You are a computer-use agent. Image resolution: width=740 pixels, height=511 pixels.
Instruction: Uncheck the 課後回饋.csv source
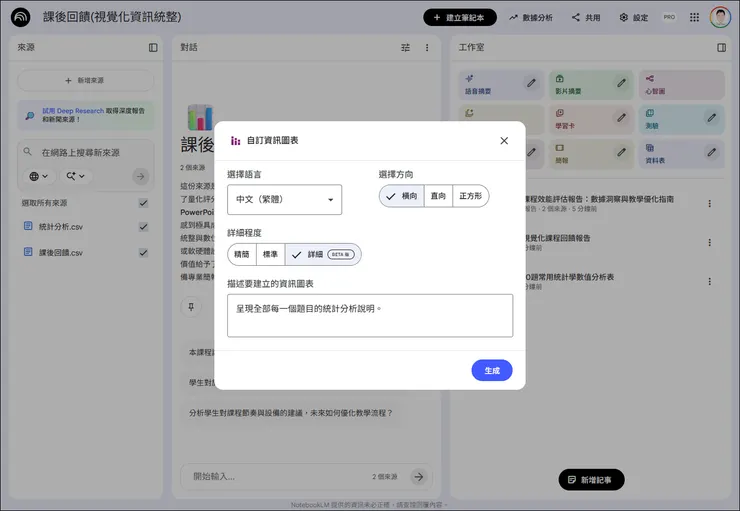(x=143, y=252)
